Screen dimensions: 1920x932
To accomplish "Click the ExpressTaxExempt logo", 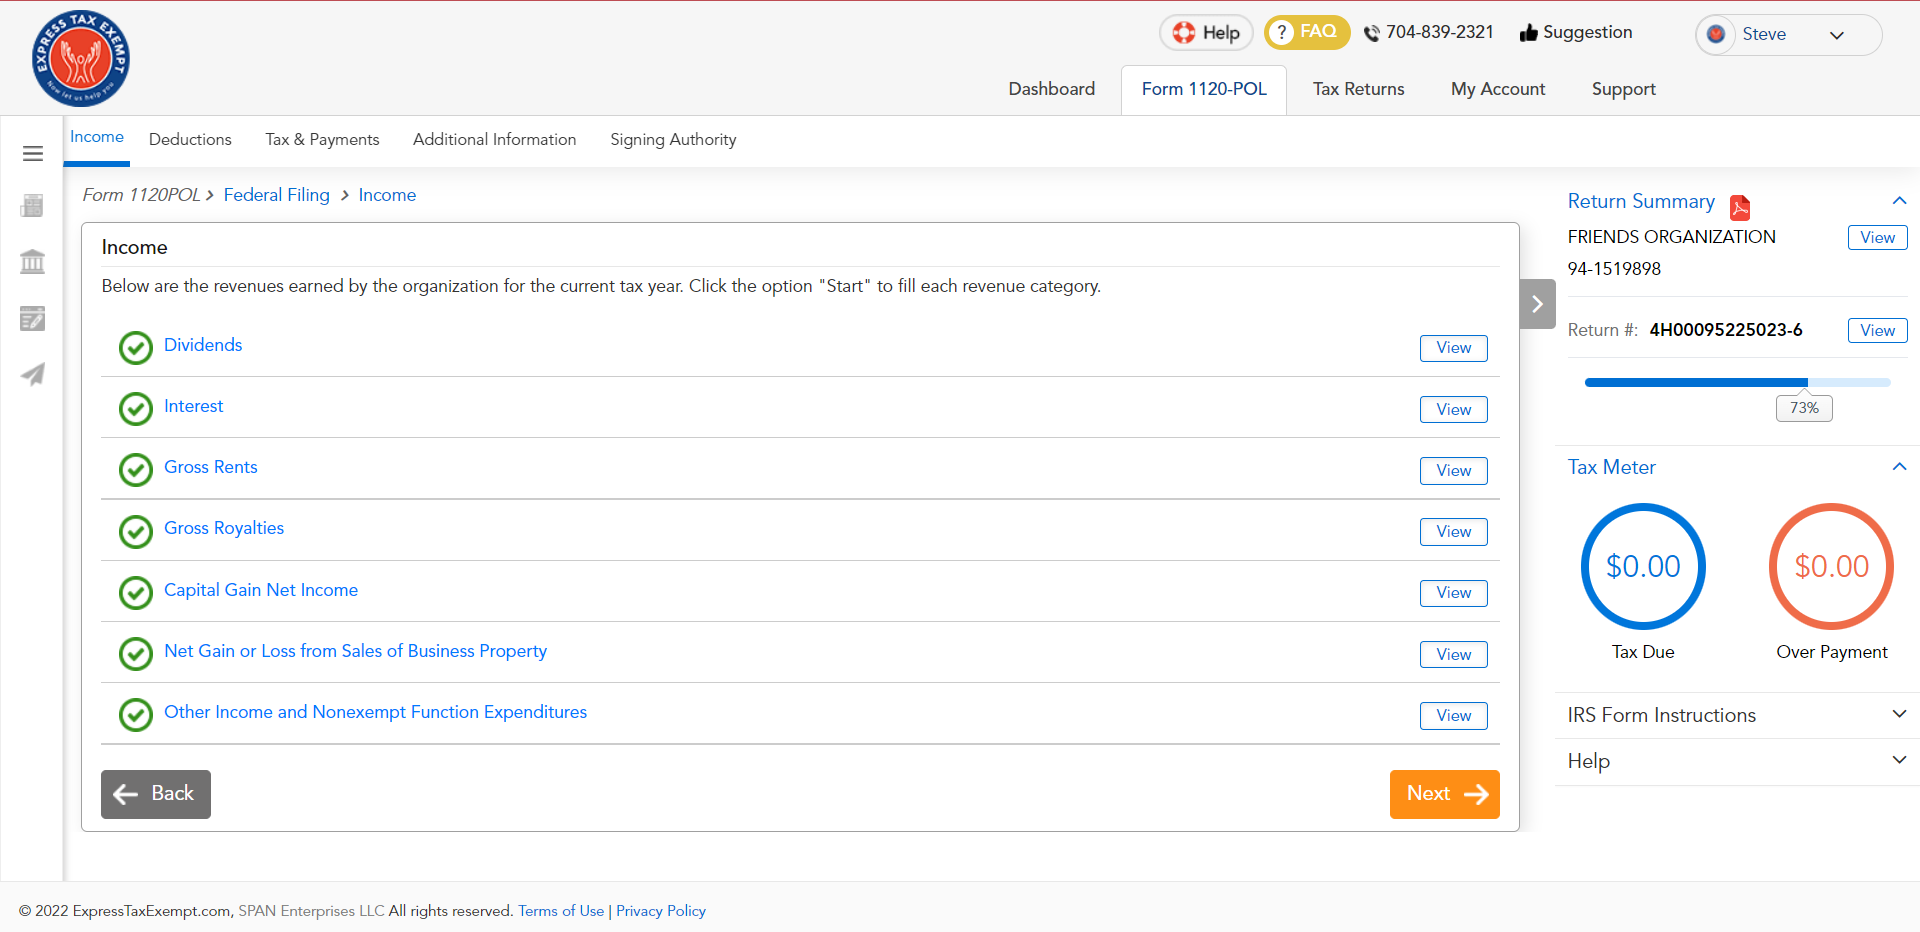I will point(80,58).
